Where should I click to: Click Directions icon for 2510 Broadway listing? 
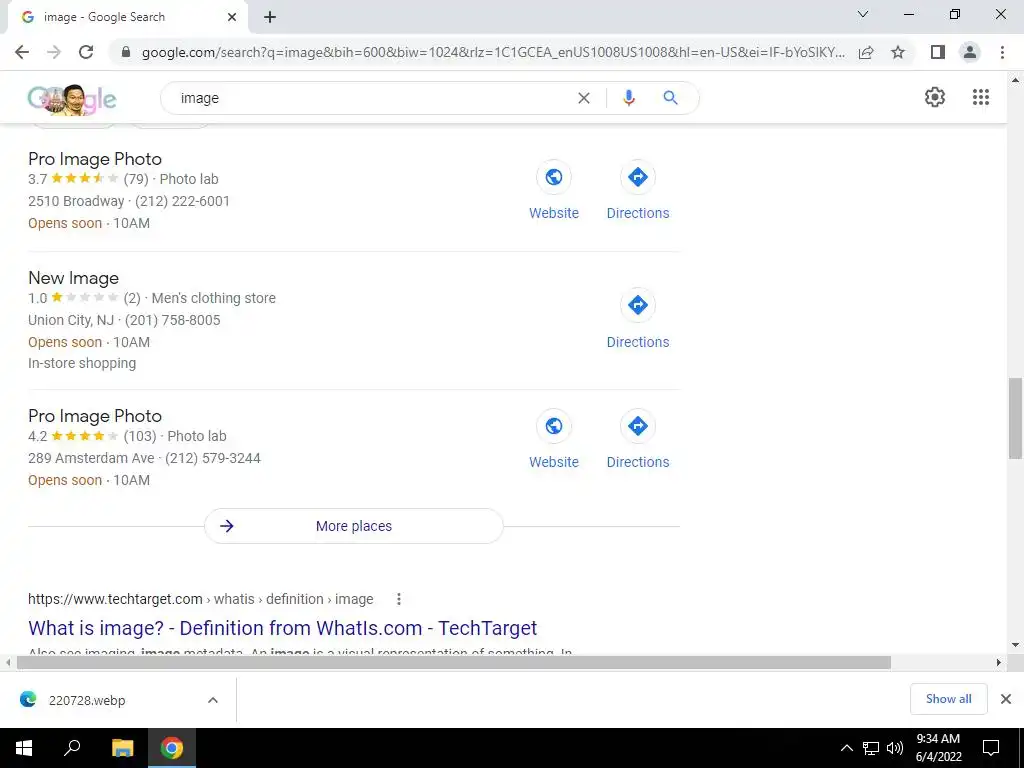pyautogui.click(x=637, y=177)
